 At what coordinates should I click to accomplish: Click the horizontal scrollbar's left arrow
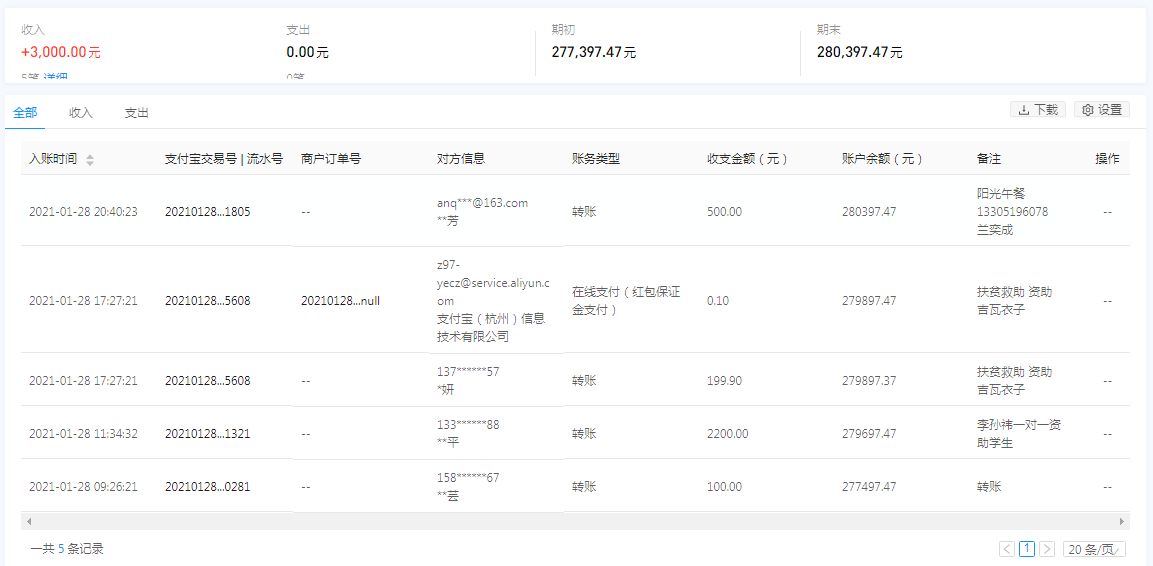tap(29, 521)
